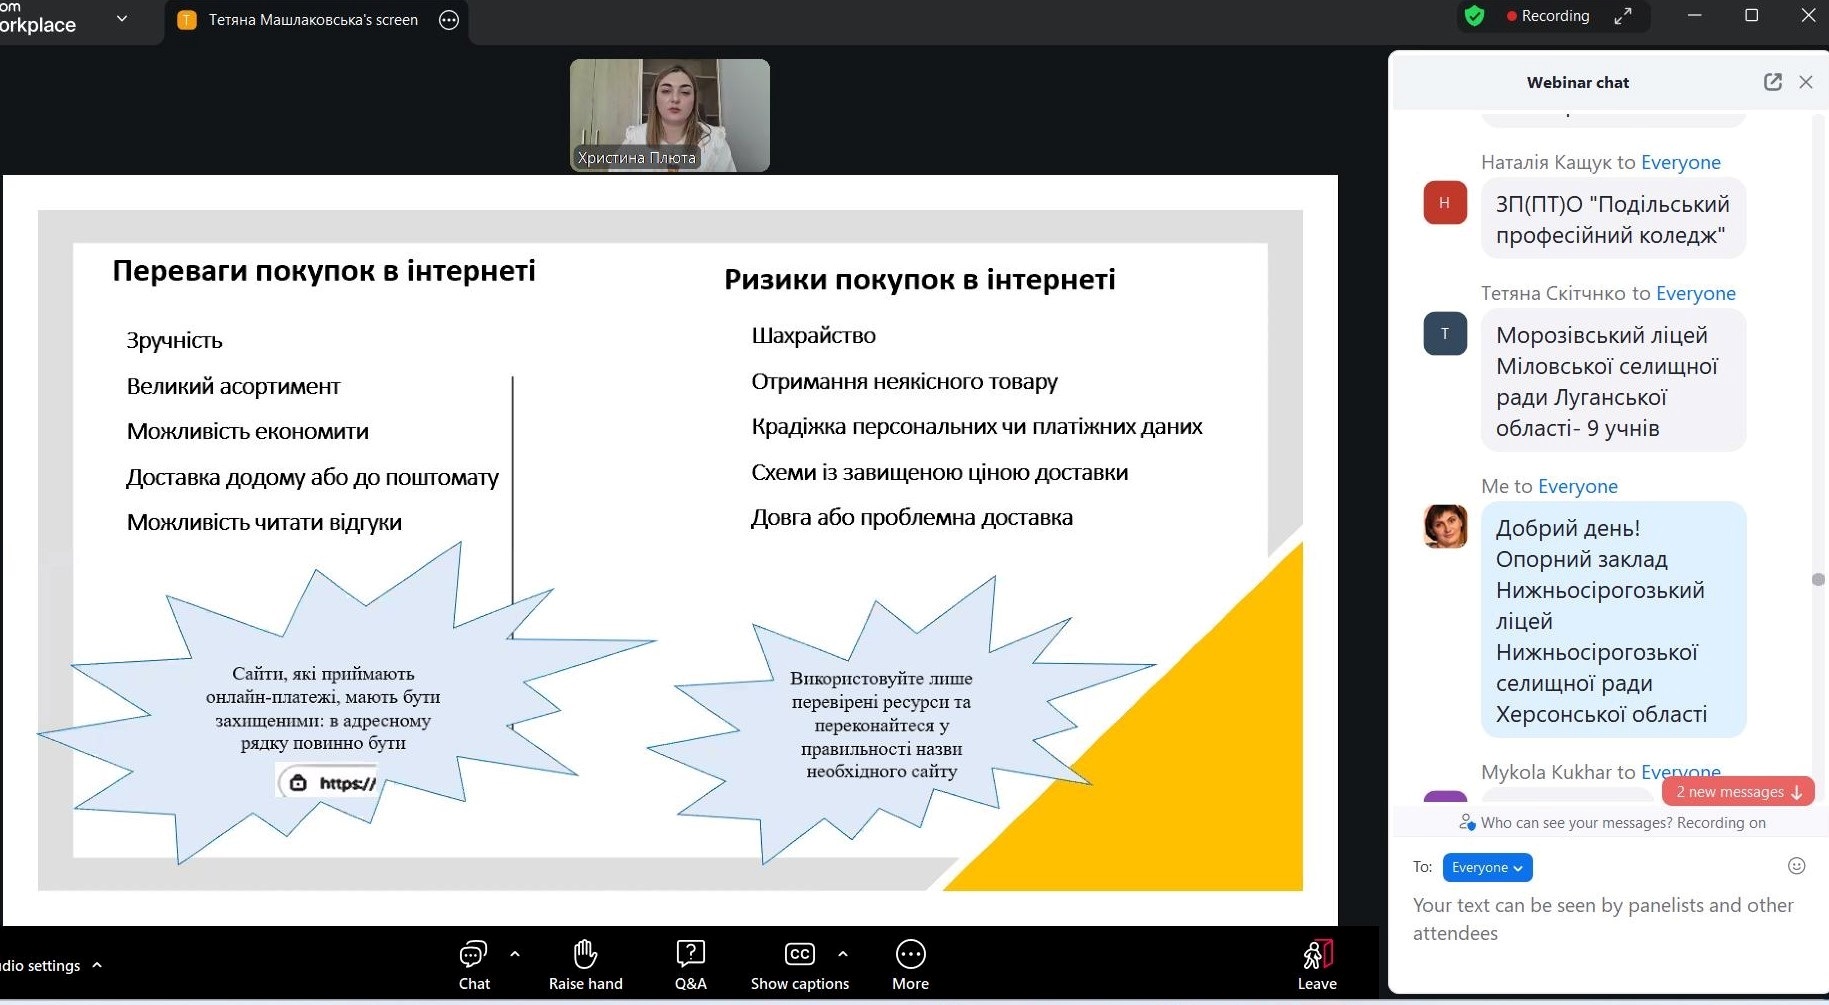Image resolution: width=1829 pixels, height=1005 pixels.
Task: Click the Raise hand icon
Action: (585, 955)
